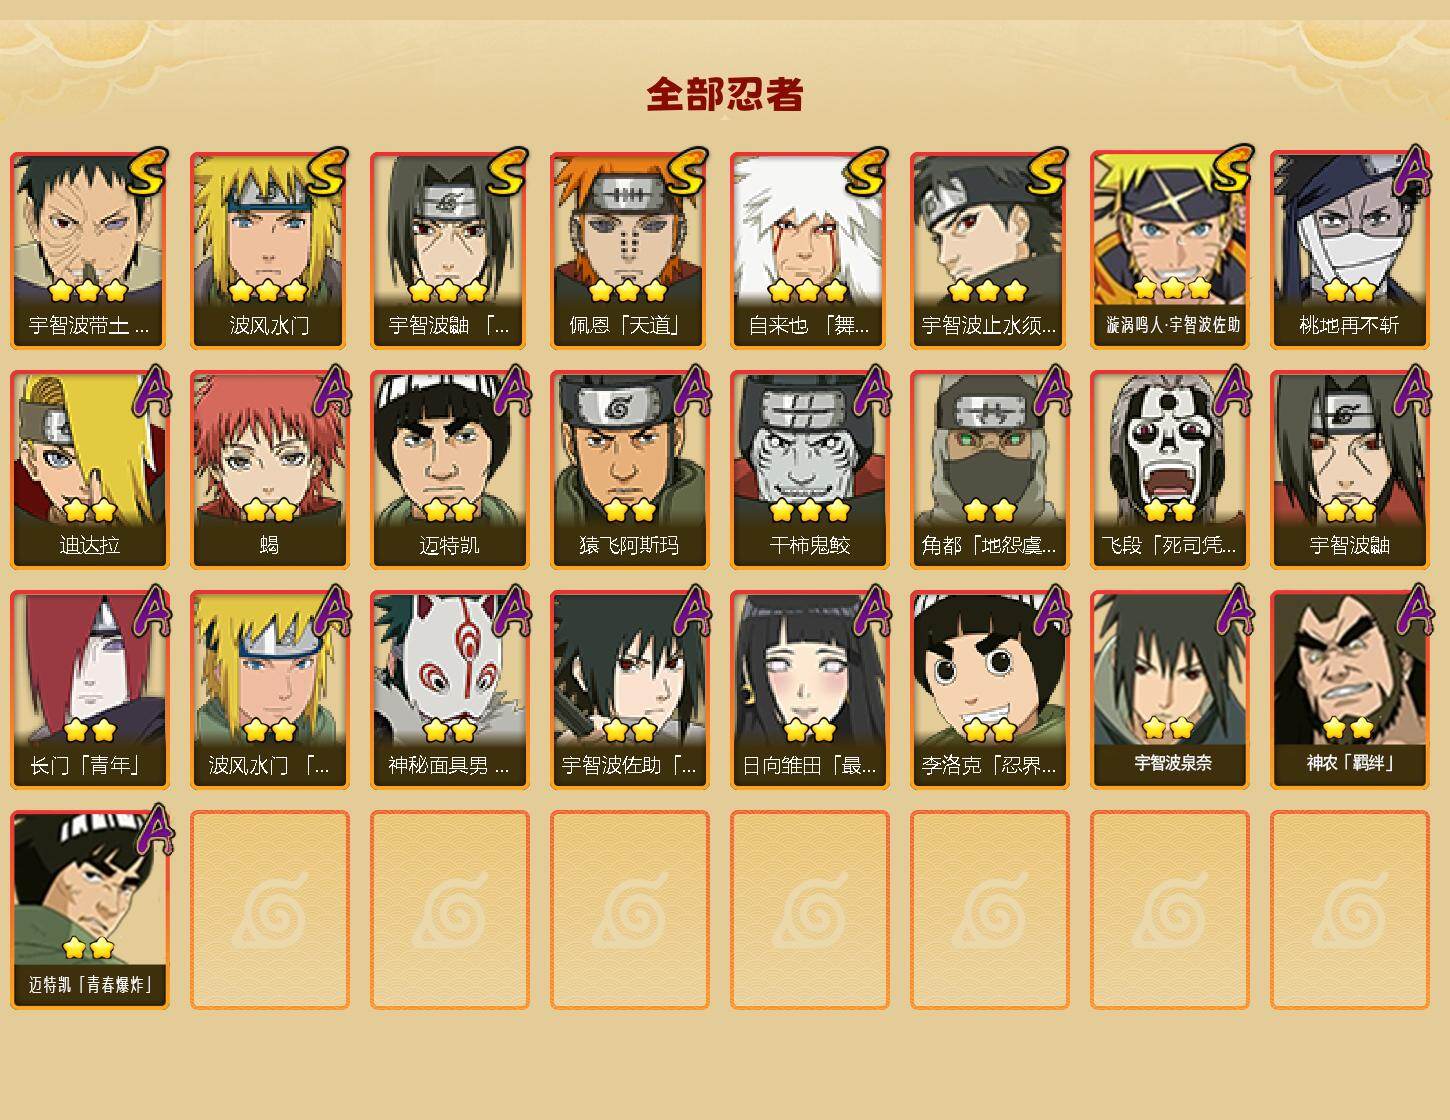
Task: Select the 波风水门 S-rank ninja card
Action: pyautogui.click(x=269, y=250)
